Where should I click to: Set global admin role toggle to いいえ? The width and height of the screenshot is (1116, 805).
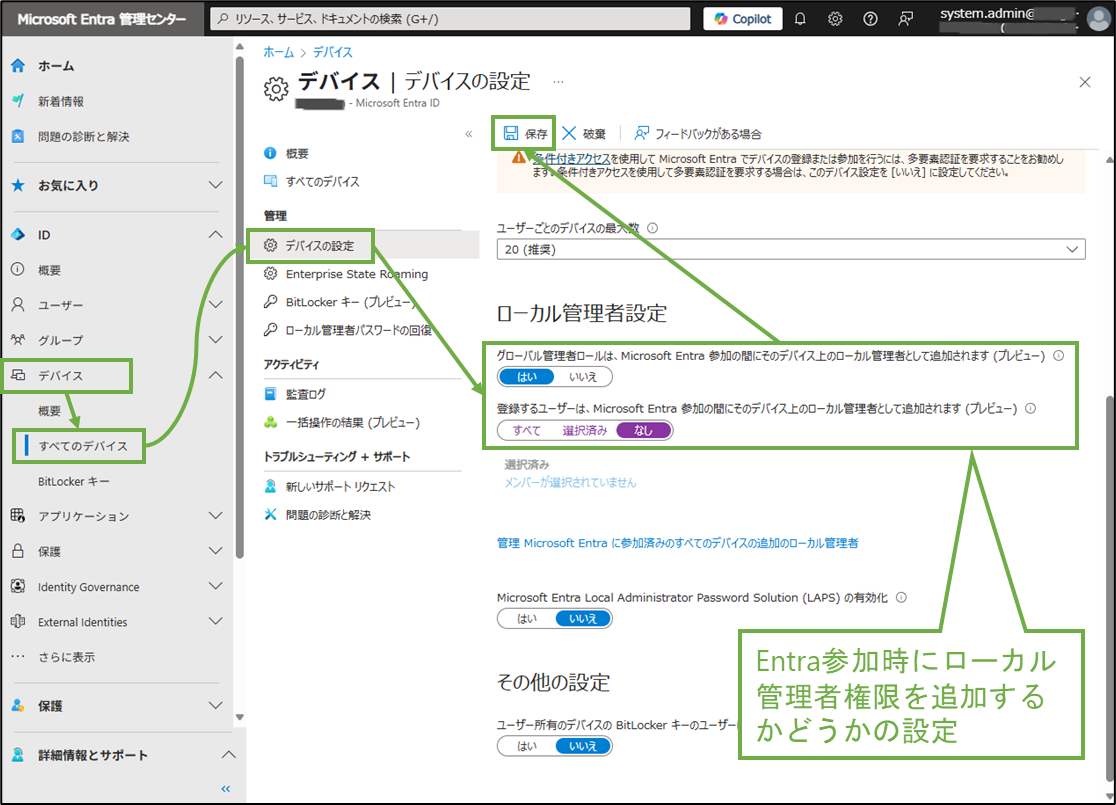coord(583,377)
